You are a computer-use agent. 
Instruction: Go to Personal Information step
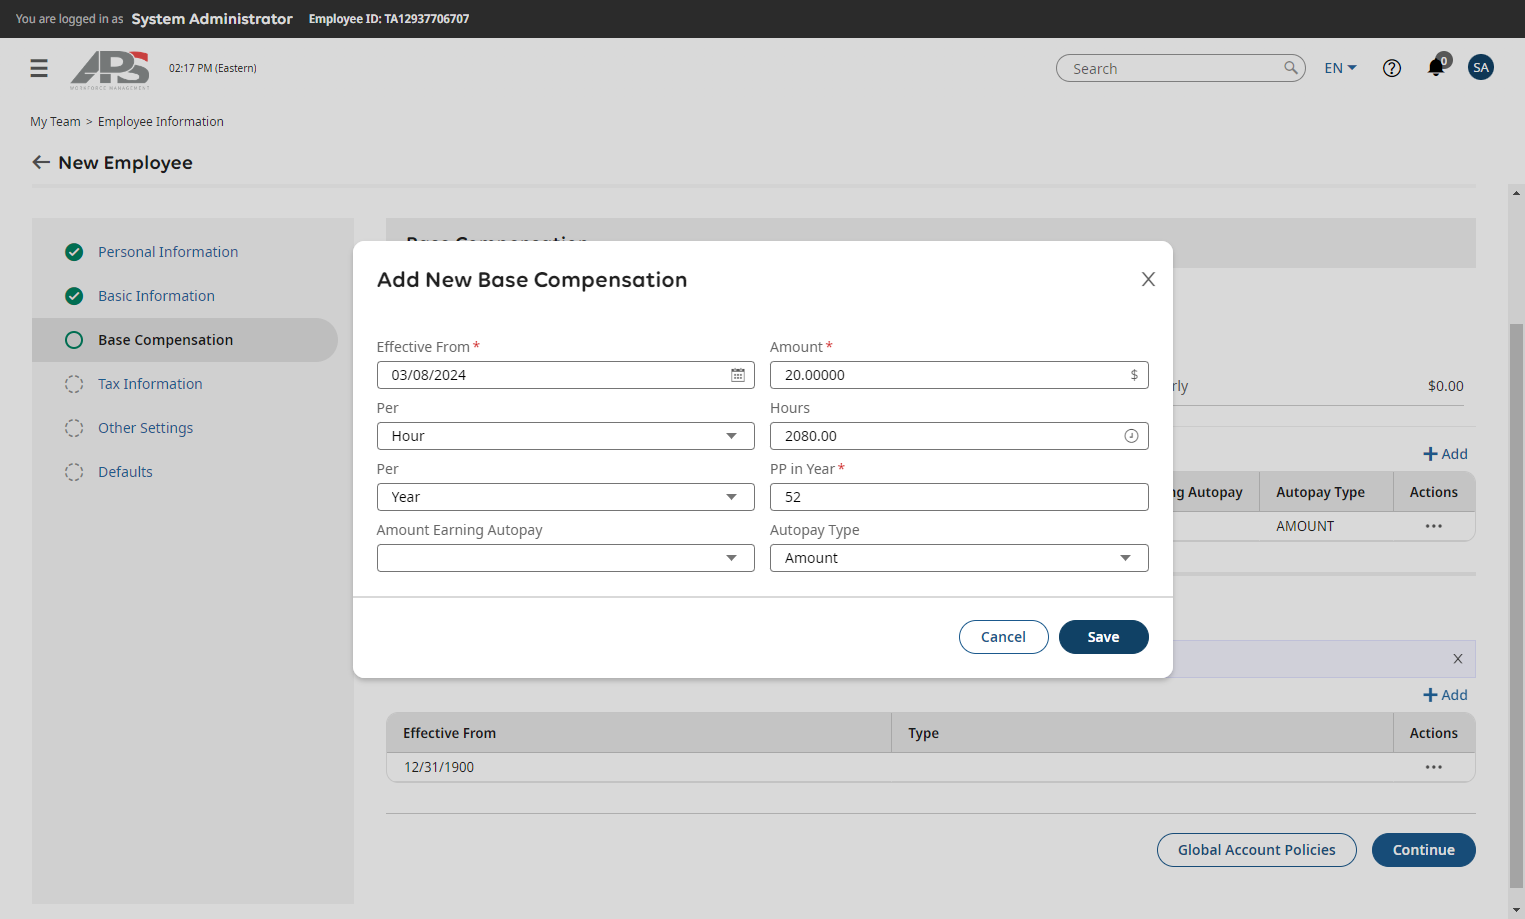(168, 252)
